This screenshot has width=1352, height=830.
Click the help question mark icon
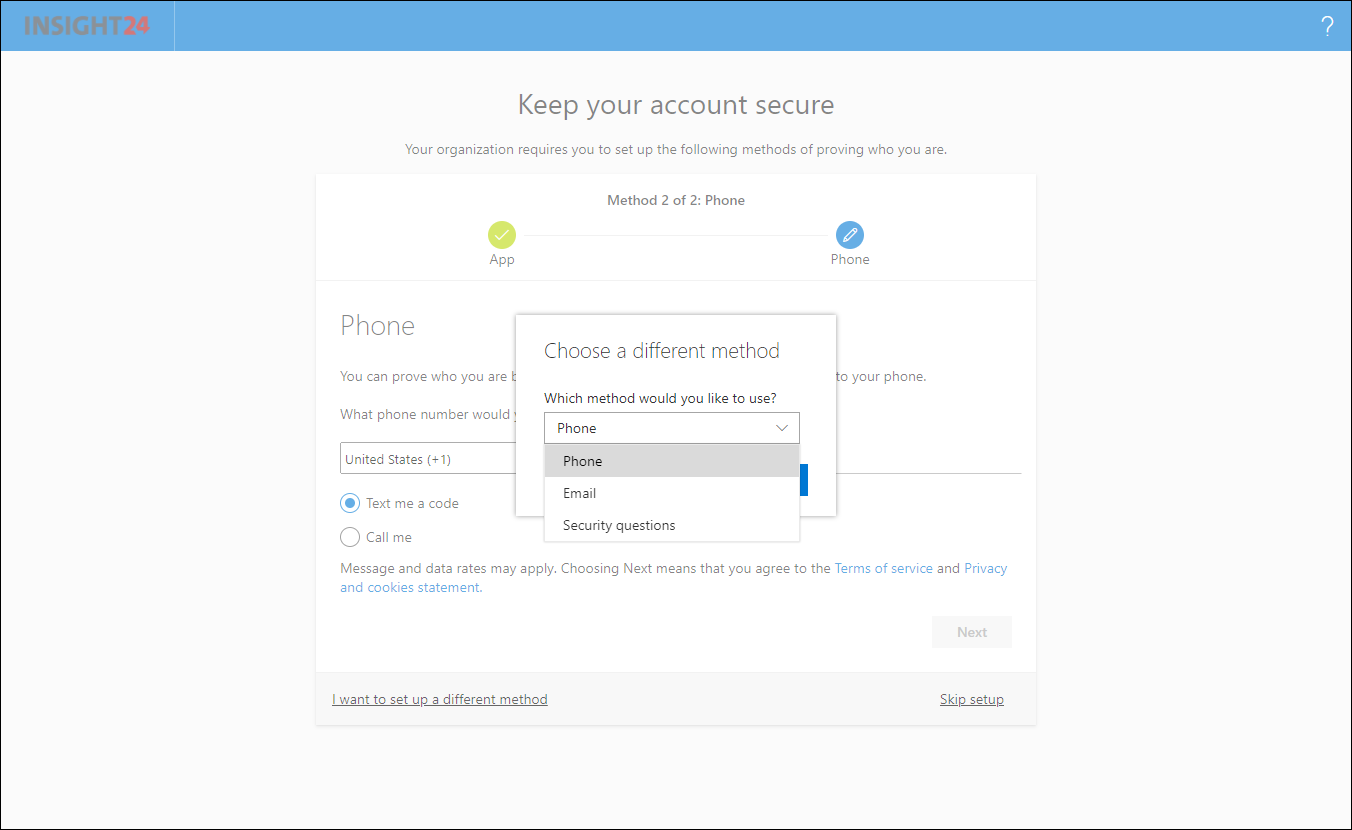[1327, 27]
